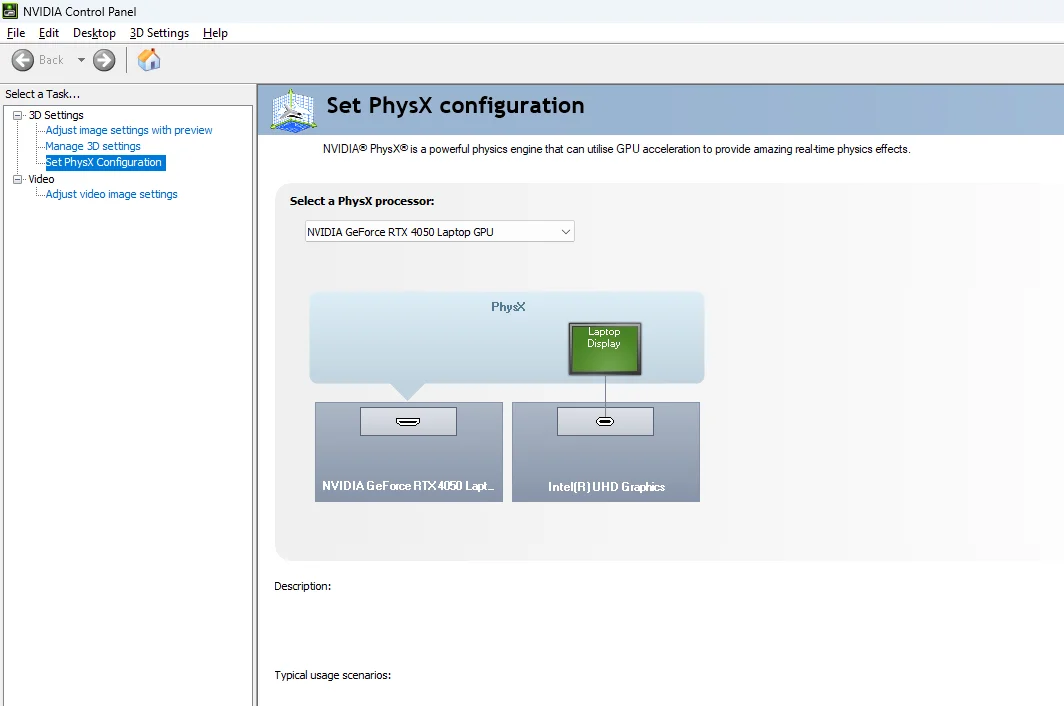1064x706 pixels.
Task: Select Set PhysX Configuration in the tree
Action: point(104,162)
